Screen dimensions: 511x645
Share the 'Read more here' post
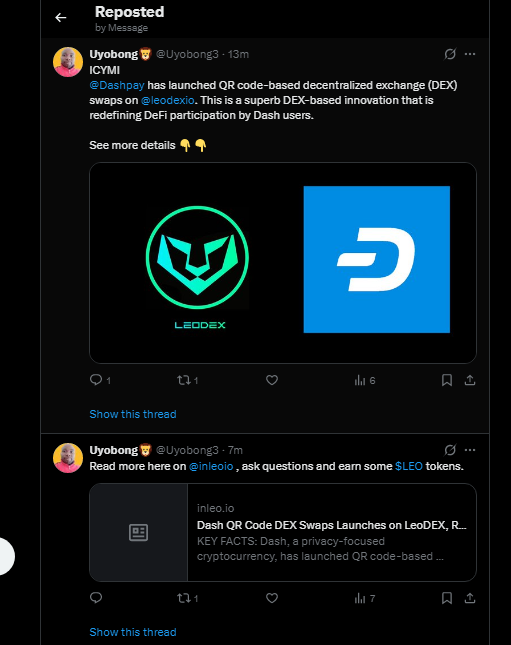(470, 598)
